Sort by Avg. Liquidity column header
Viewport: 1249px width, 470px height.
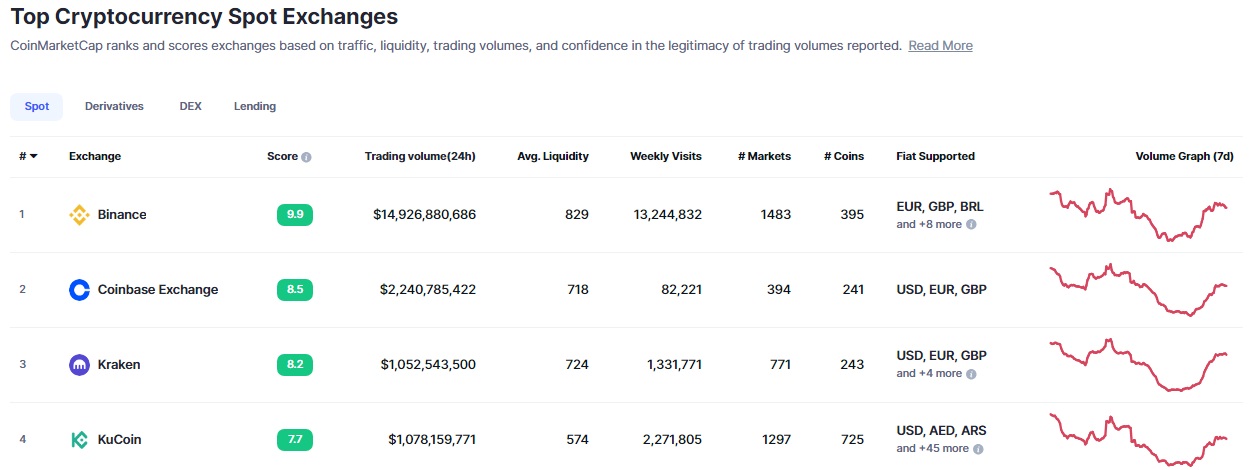point(553,156)
